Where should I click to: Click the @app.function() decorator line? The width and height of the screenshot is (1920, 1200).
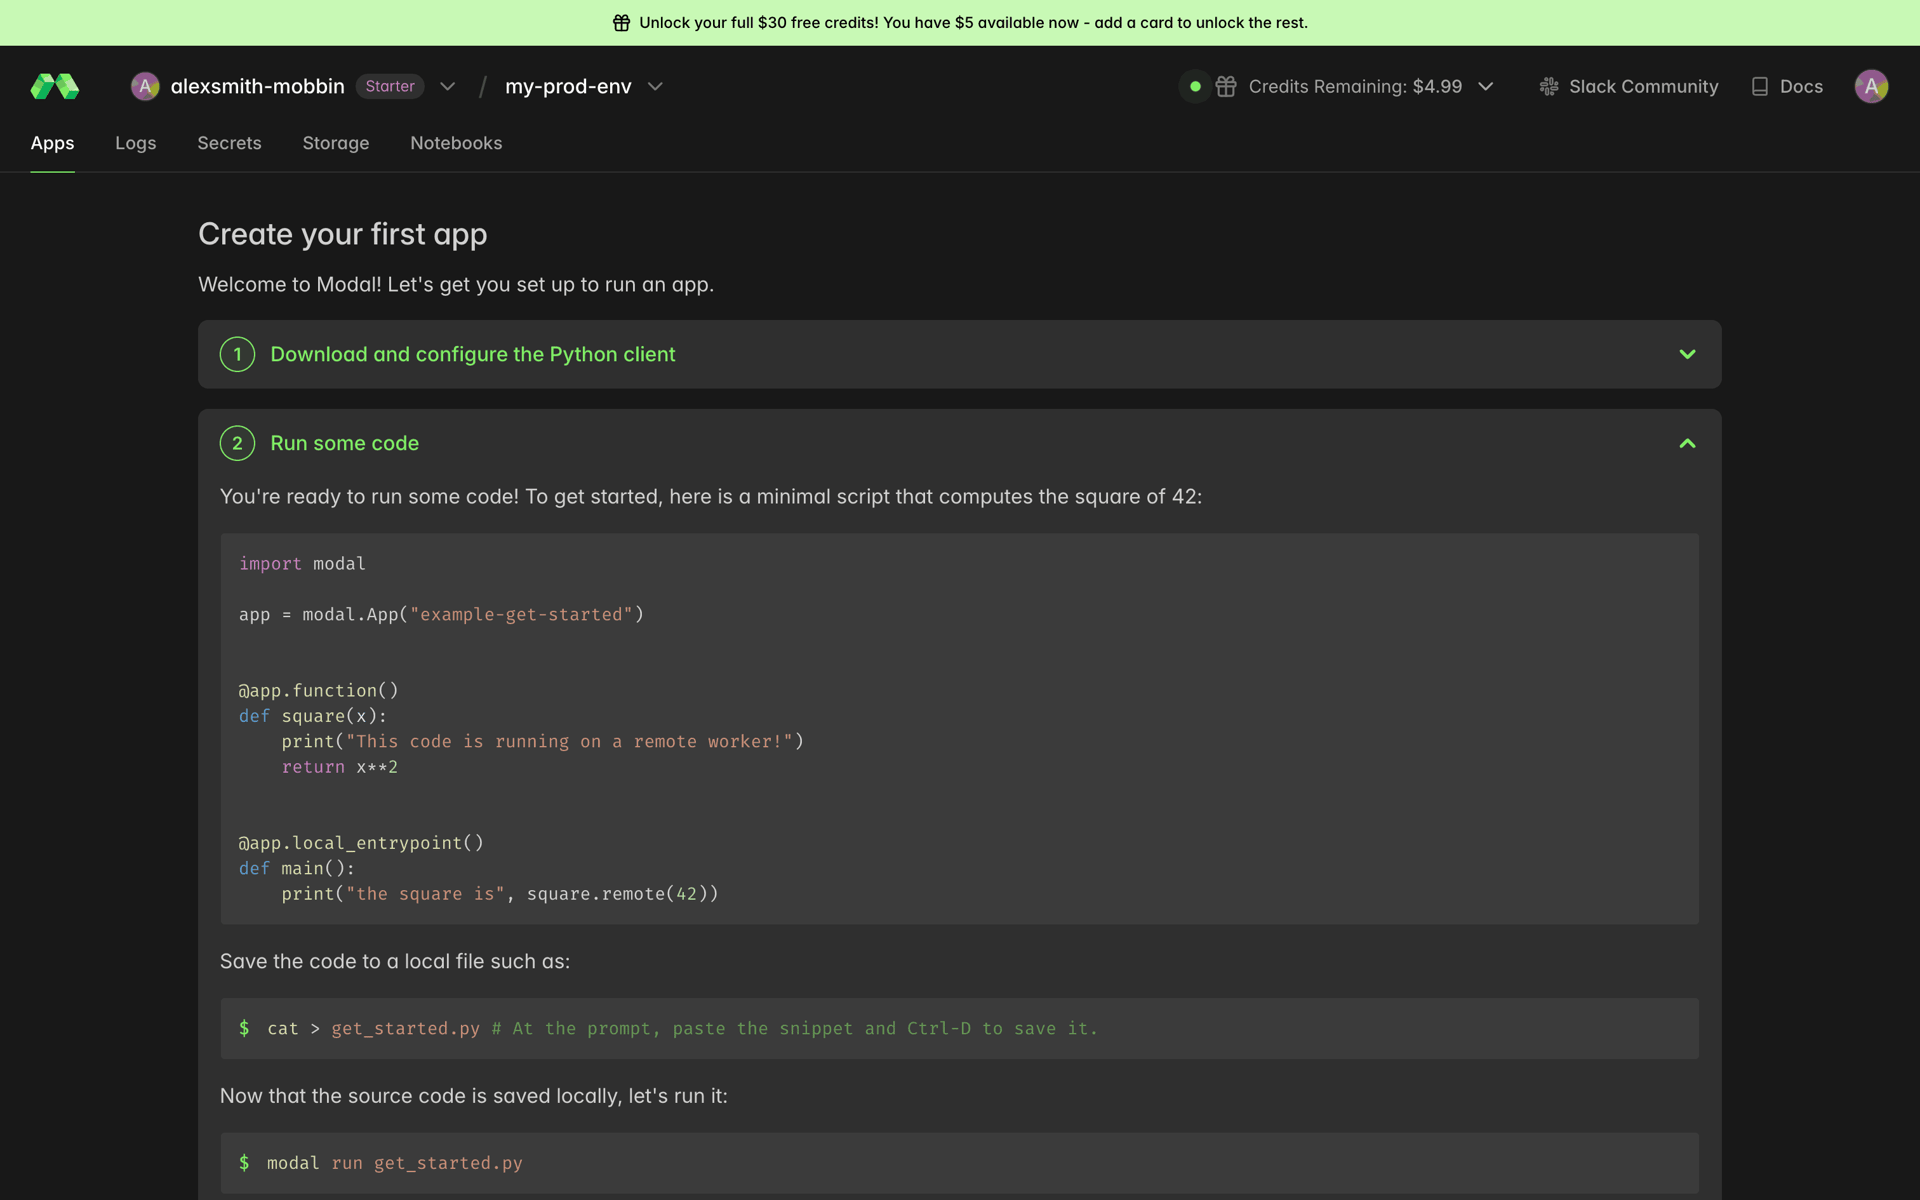tap(318, 691)
